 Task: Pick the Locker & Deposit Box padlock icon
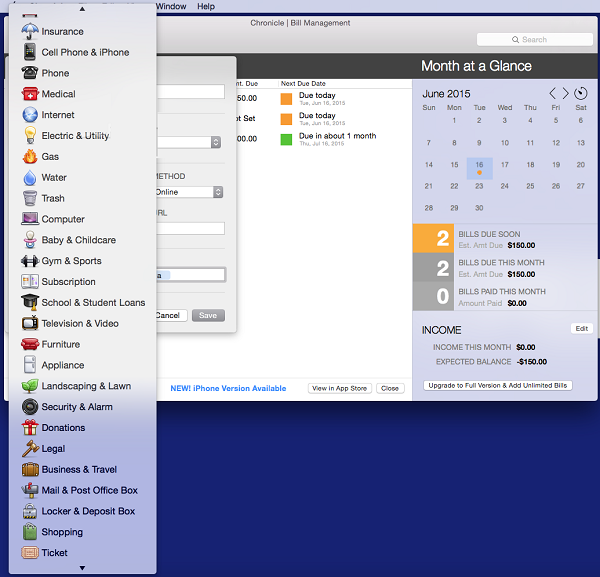pos(30,511)
